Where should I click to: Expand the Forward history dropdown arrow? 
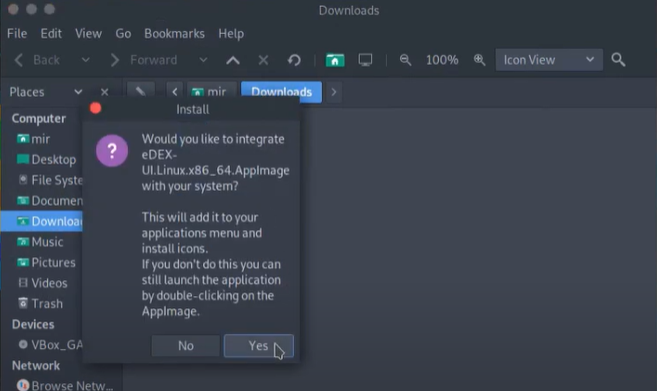(x=203, y=60)
